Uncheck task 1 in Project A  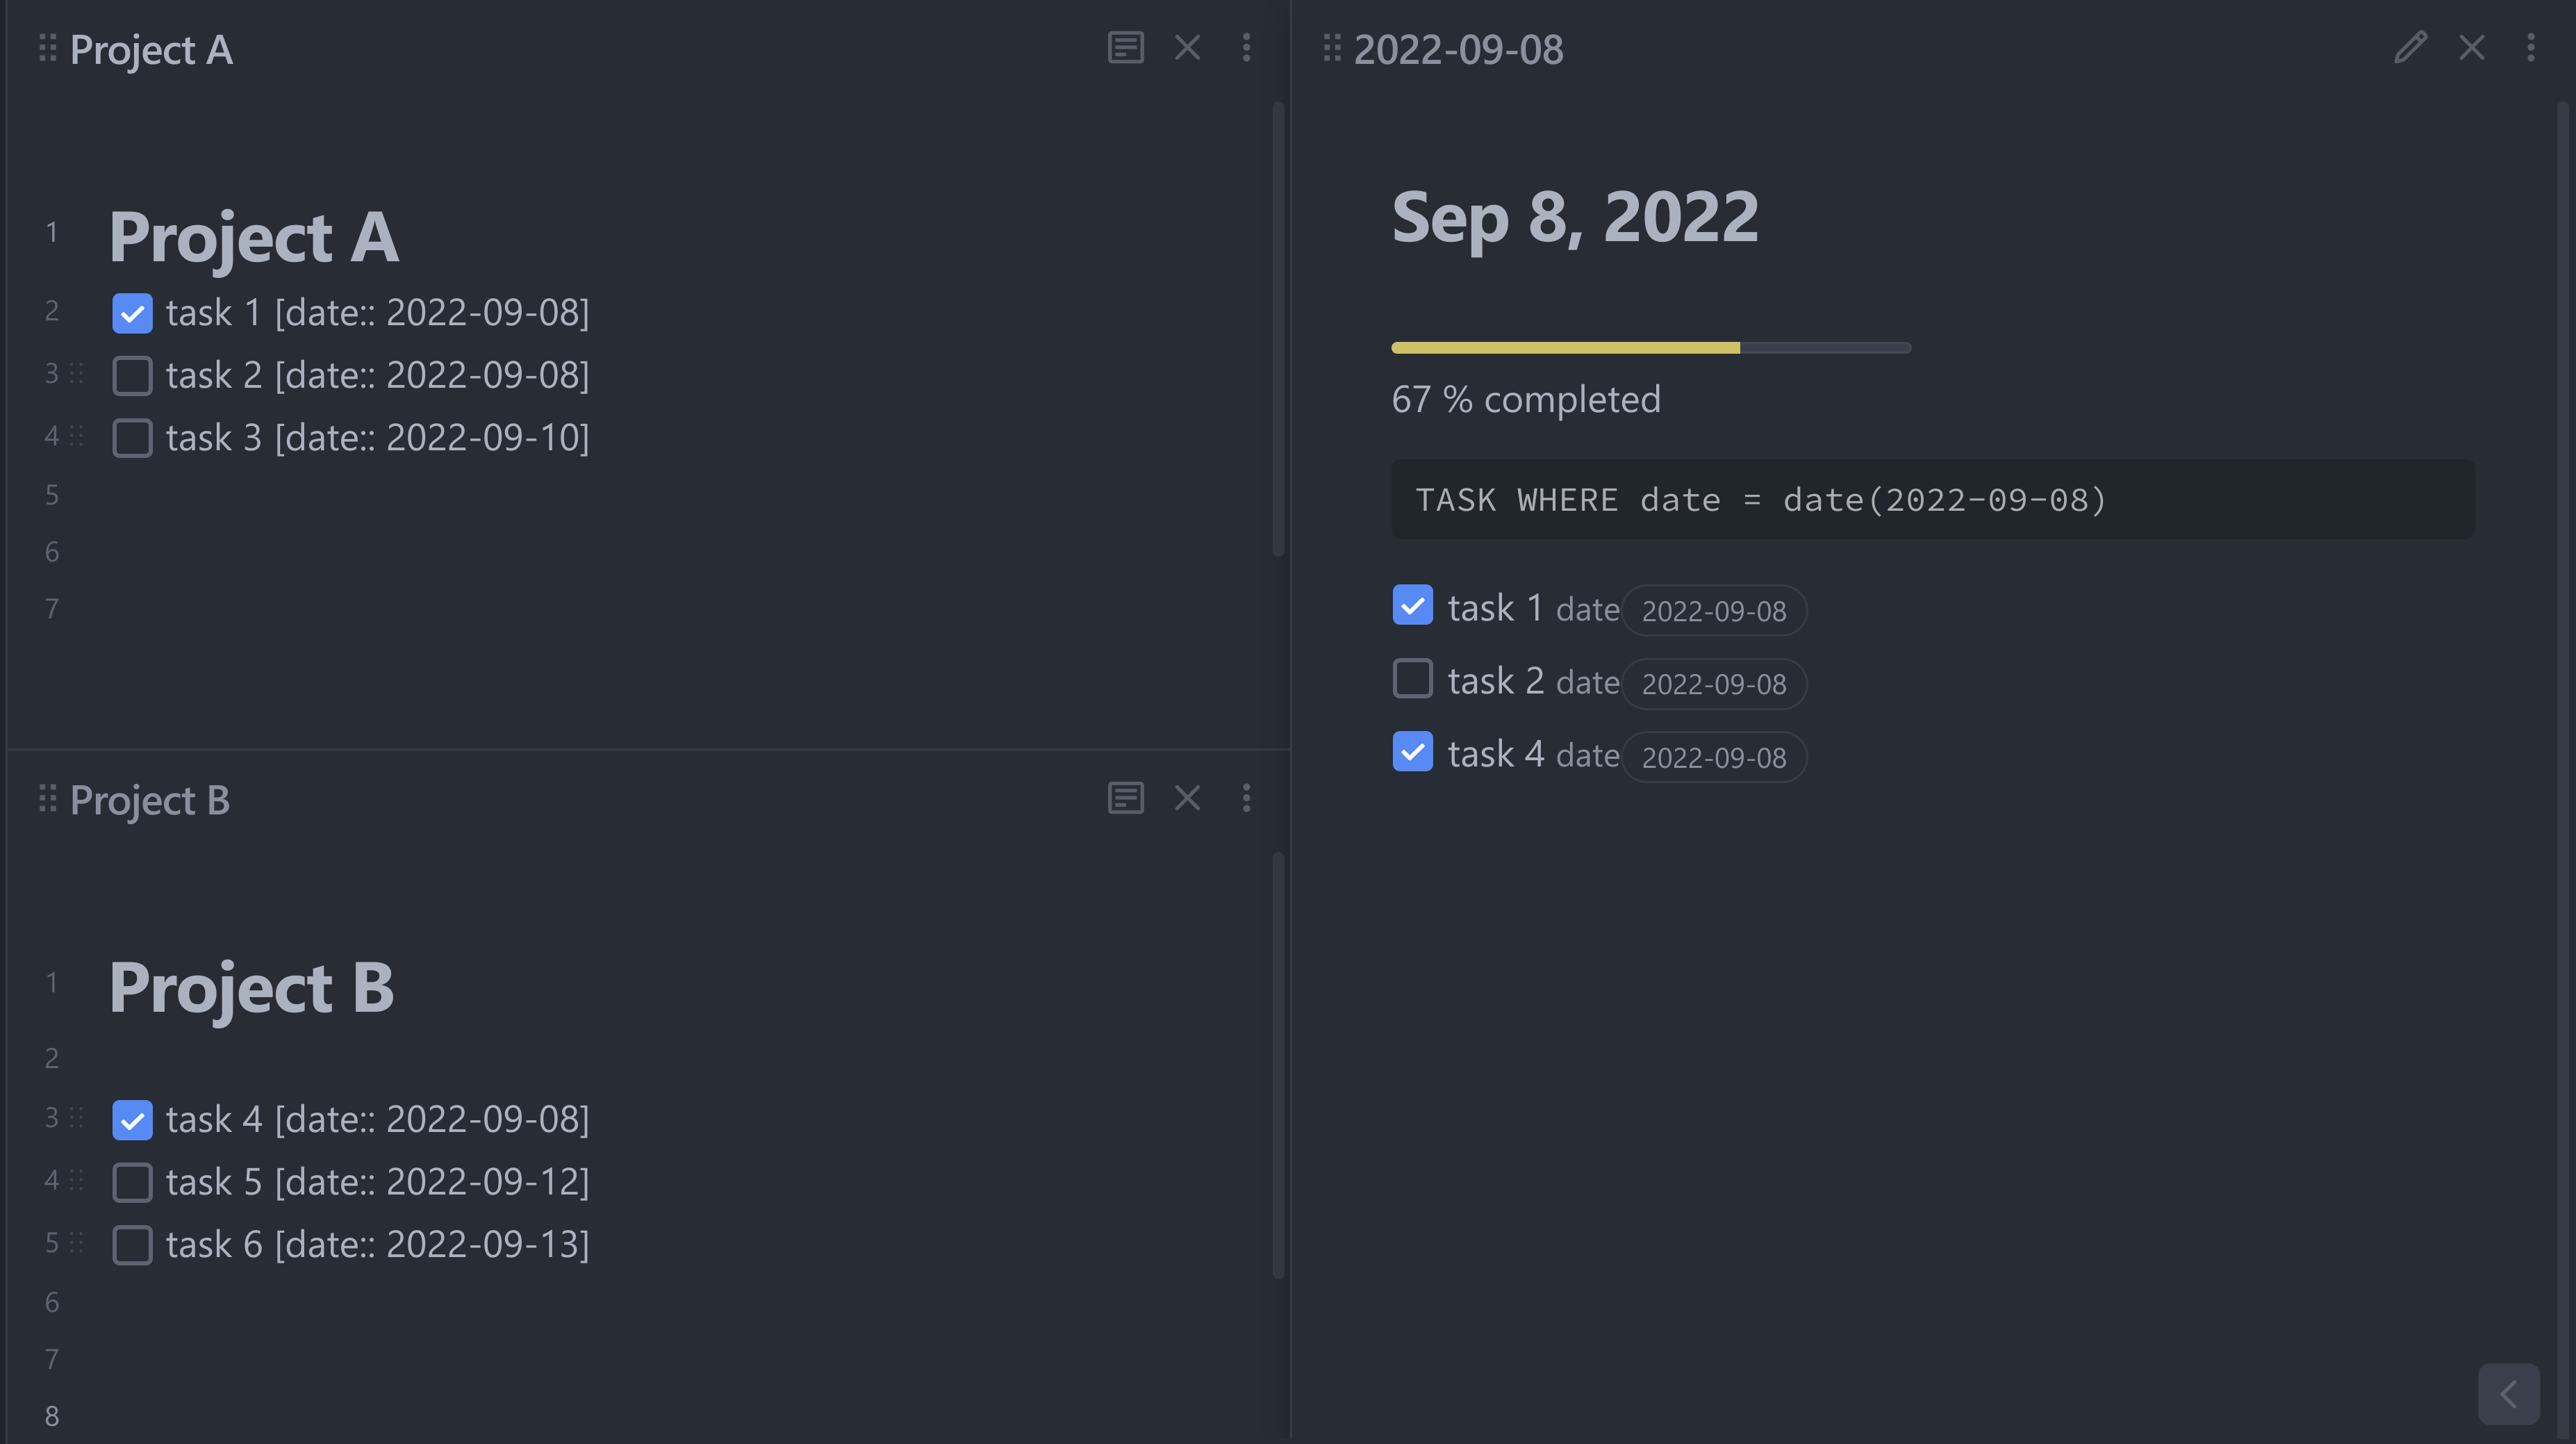pyautogui.click(x=132, y=313)
